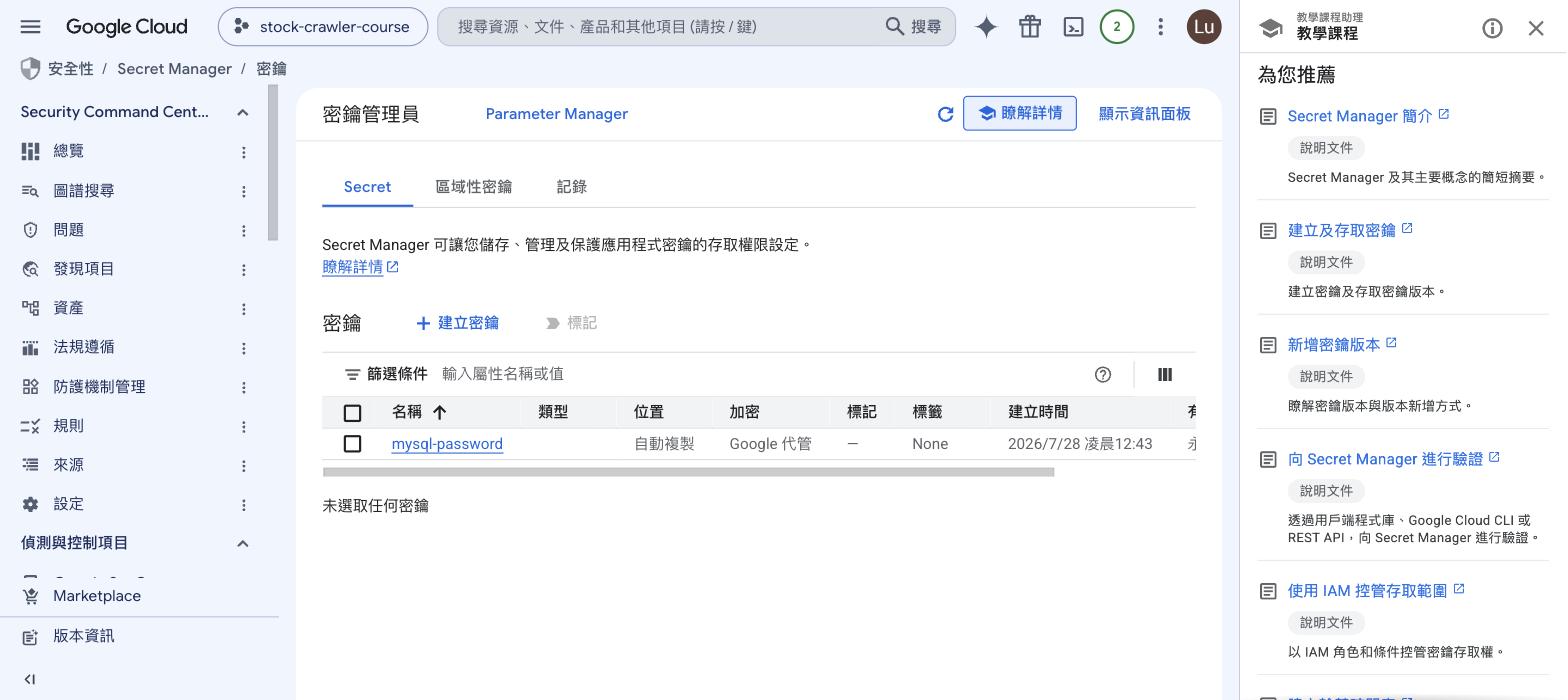Open the main navigation hamburger menu
Image resolution: width=1568 pixels, height=700 pixels.
(x=30, y=27)
